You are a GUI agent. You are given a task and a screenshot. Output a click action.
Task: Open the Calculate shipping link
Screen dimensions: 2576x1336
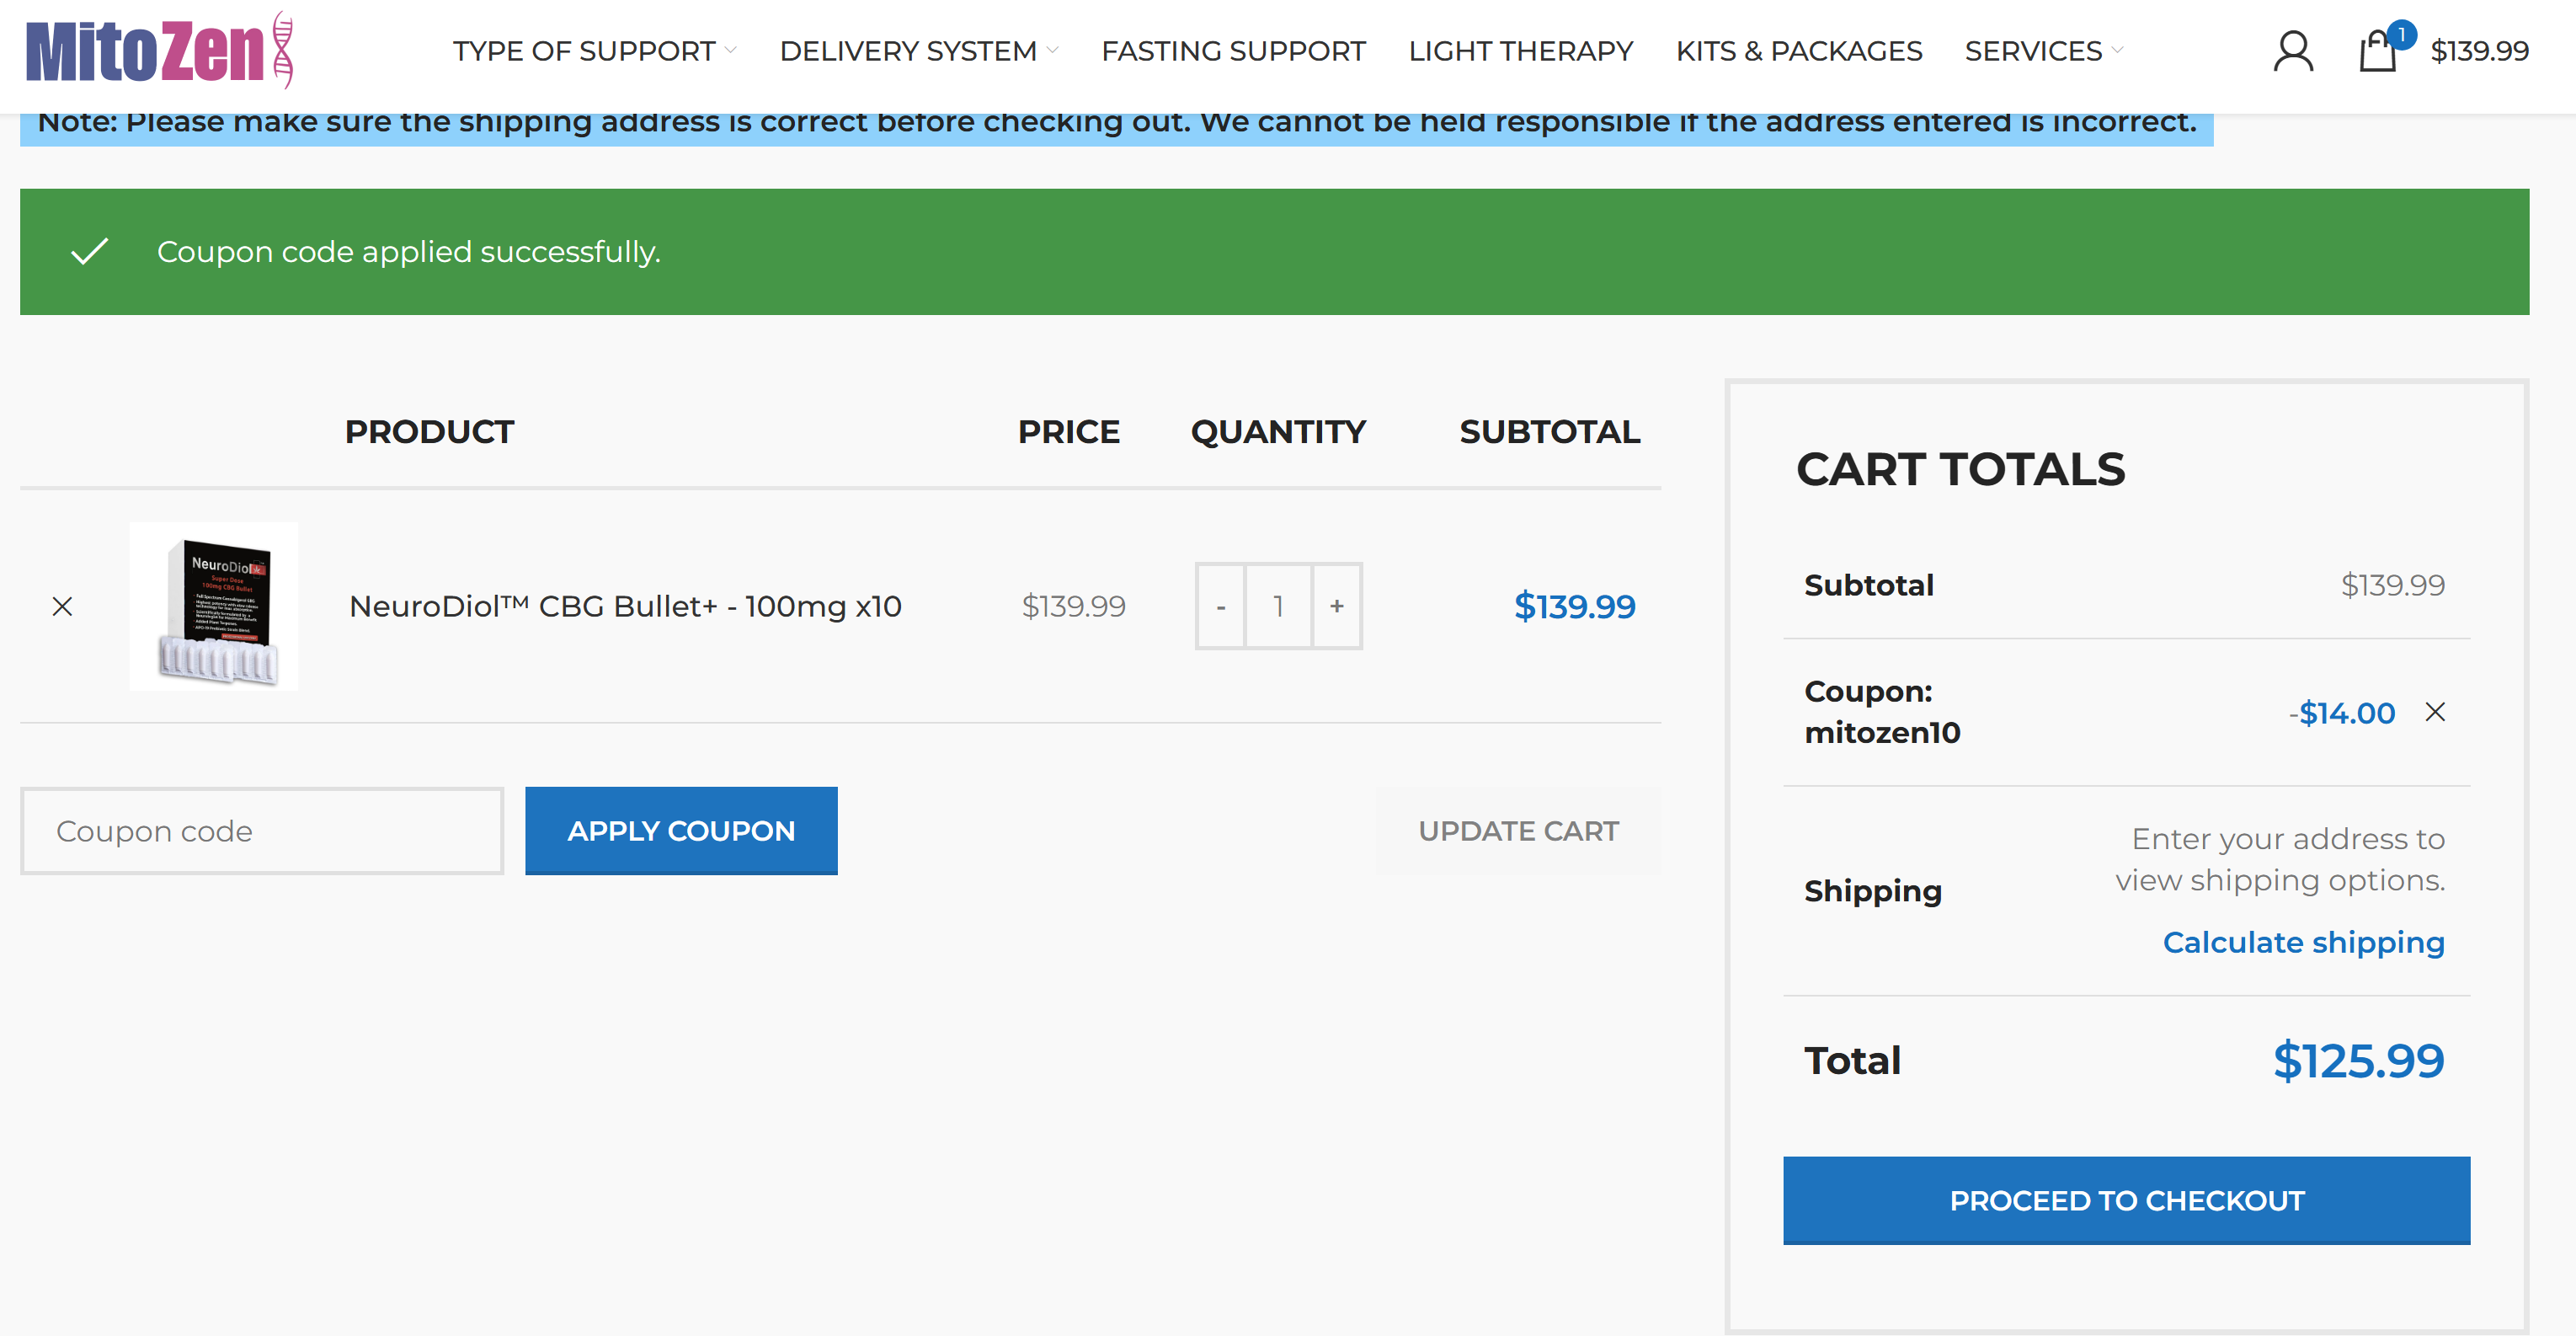[x=2303, y=942]
